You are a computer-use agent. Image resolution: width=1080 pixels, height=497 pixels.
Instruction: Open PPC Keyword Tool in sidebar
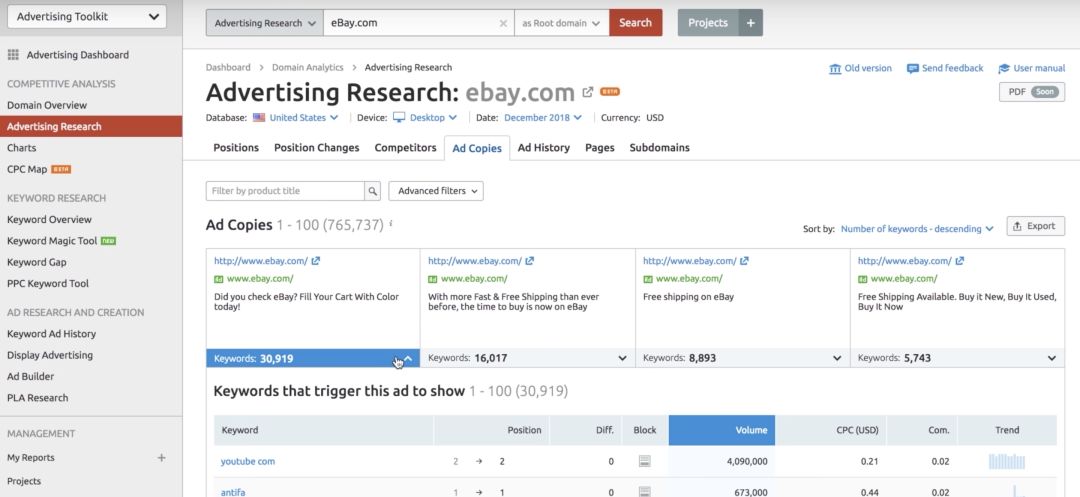point(48,284)
